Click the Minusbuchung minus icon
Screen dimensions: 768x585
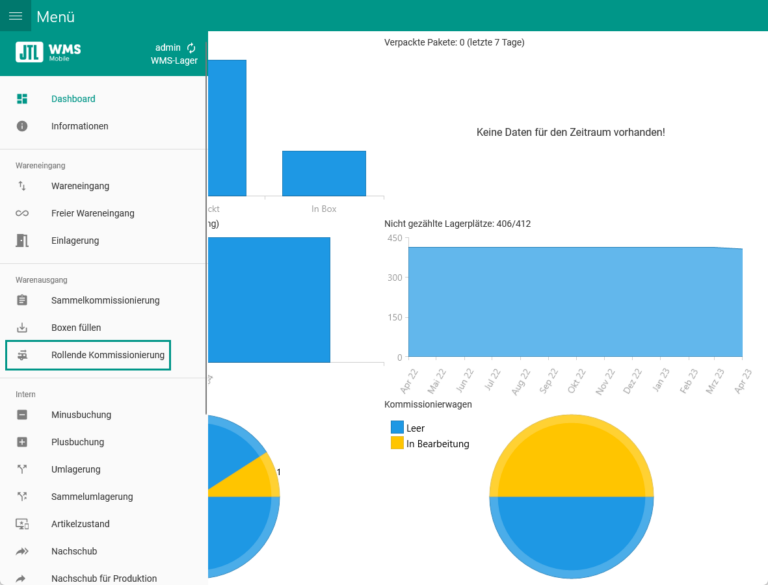22,415
